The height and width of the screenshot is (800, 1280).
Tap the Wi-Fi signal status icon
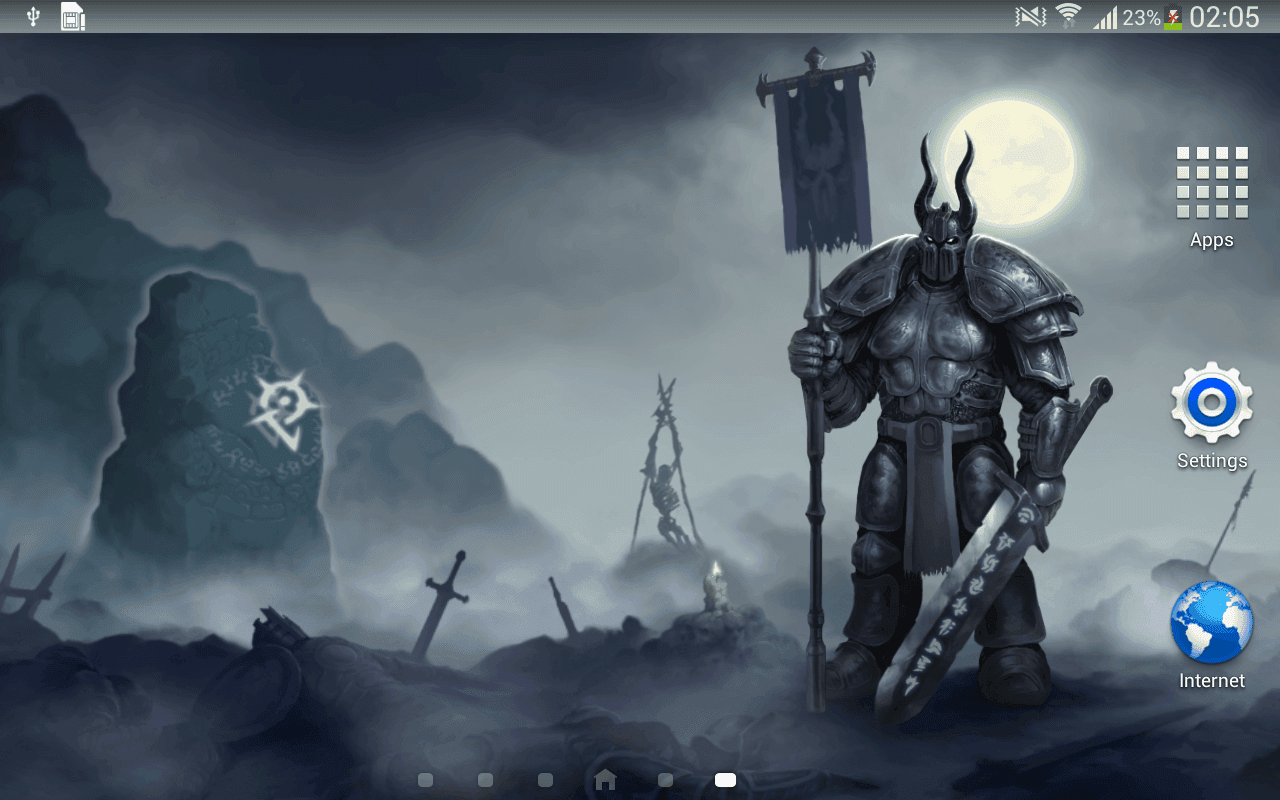tap(1069, 16)
